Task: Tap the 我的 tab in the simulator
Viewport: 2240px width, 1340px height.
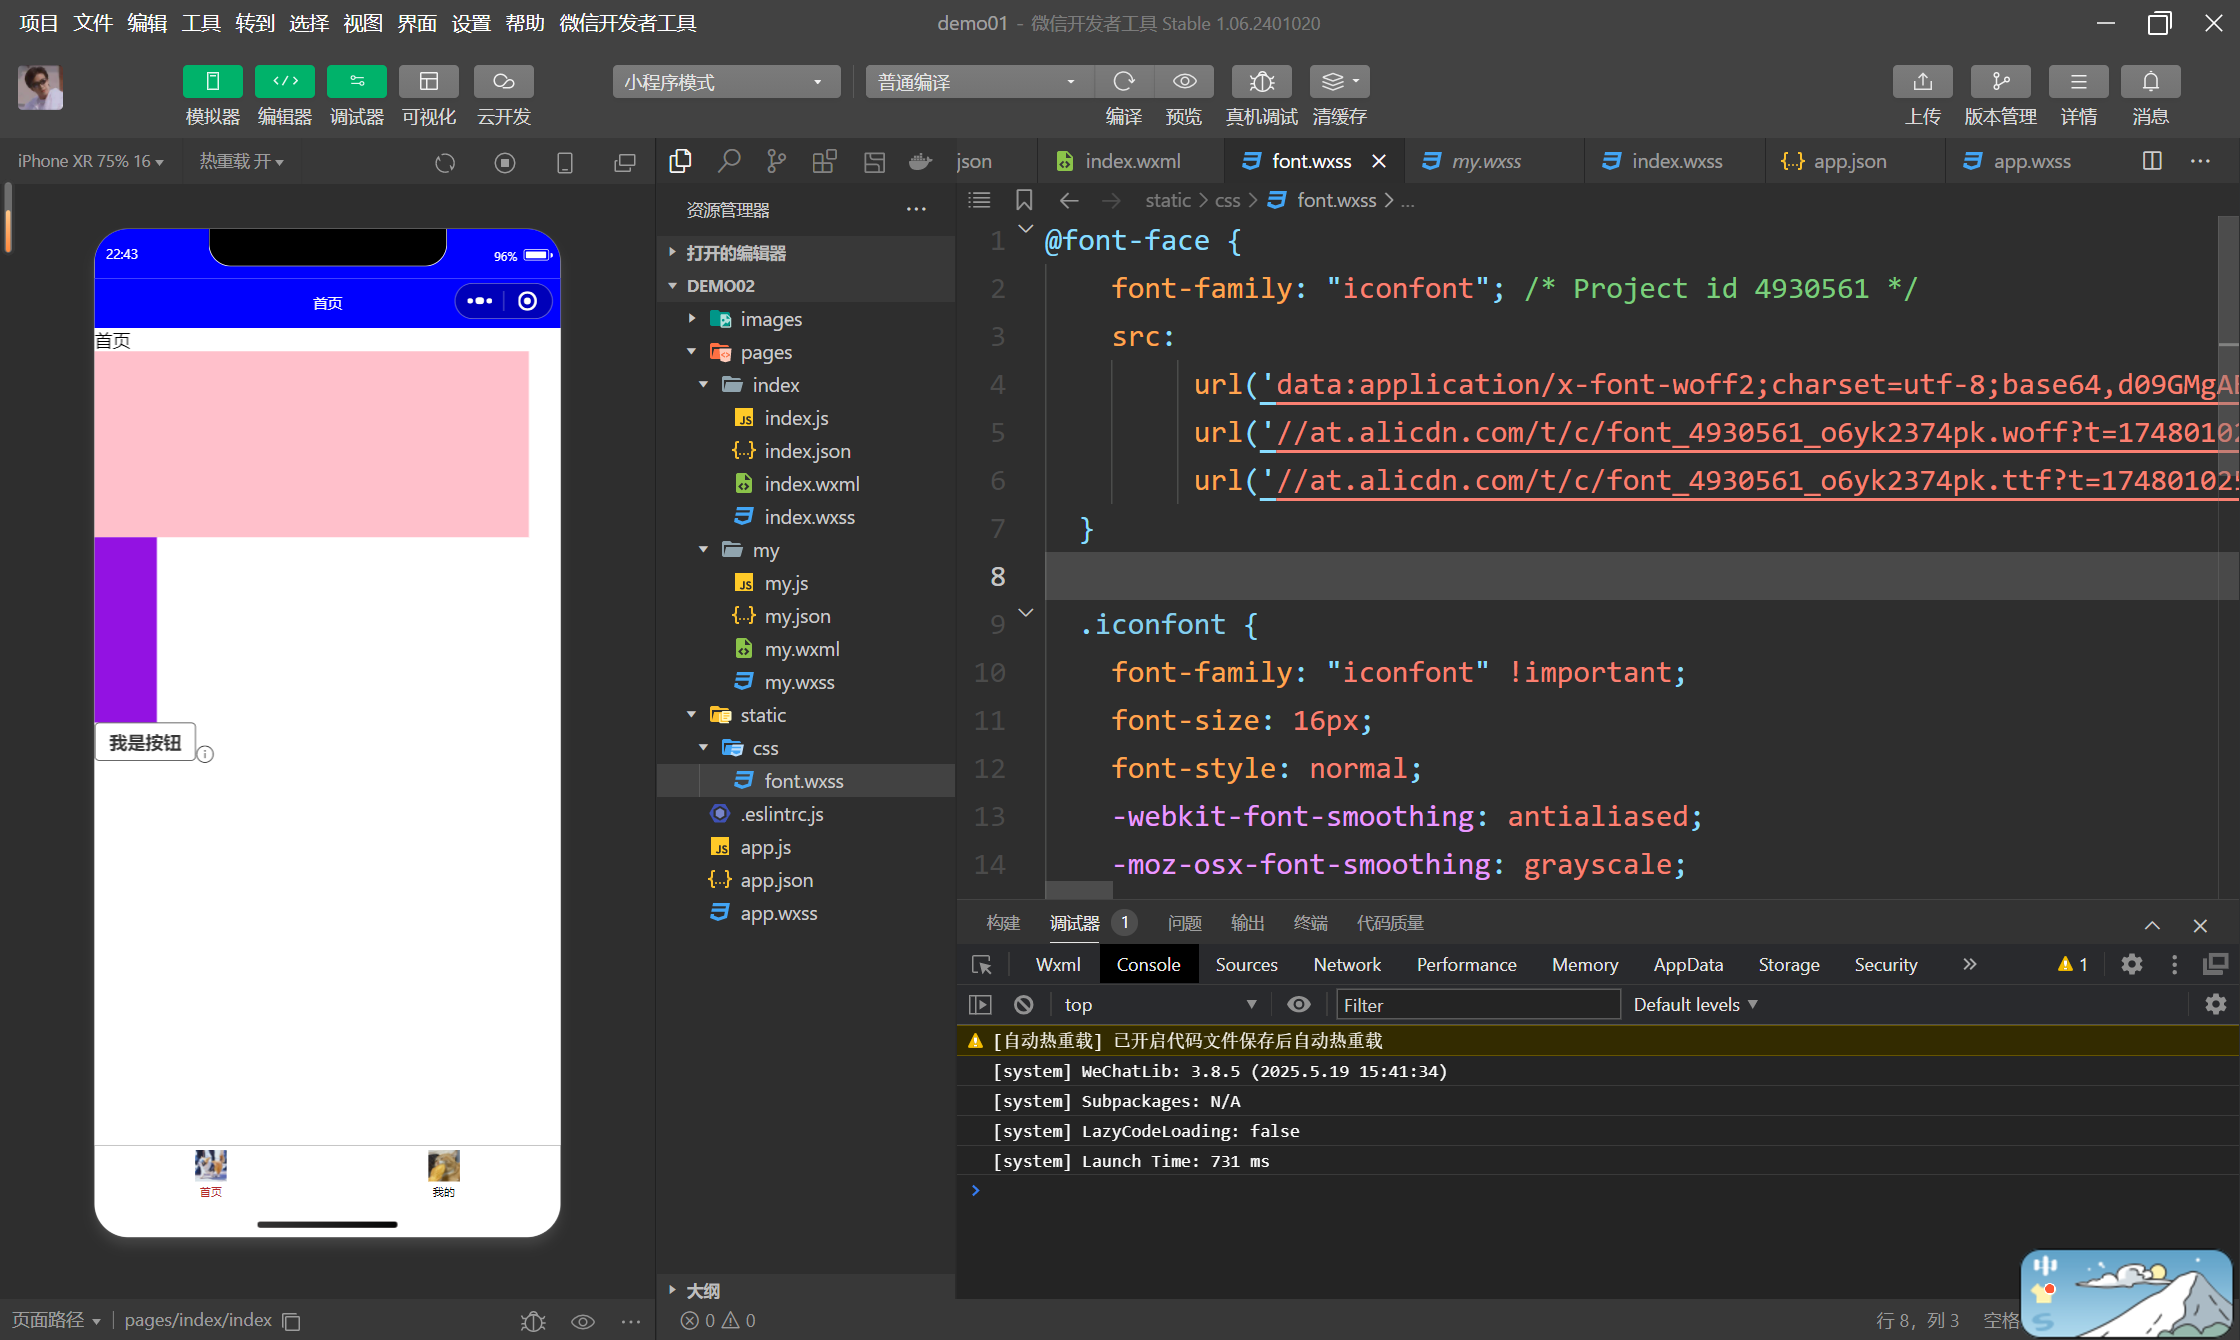Action: tap(443, 1173)
